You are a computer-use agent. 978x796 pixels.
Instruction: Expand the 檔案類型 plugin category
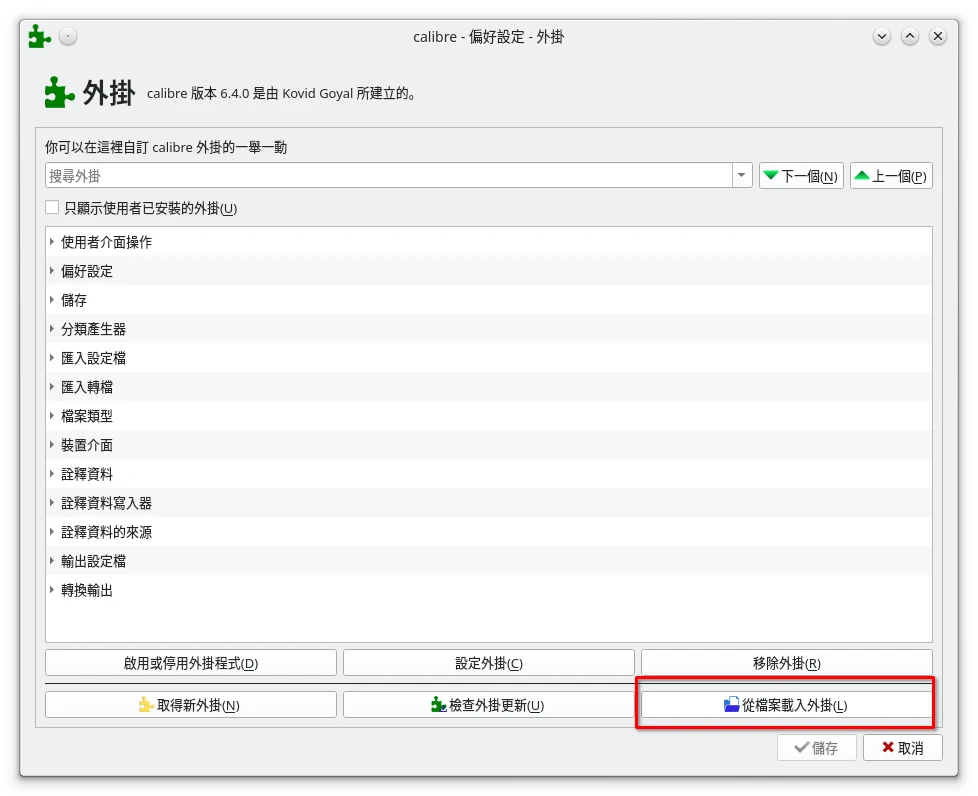pos(52,416)
